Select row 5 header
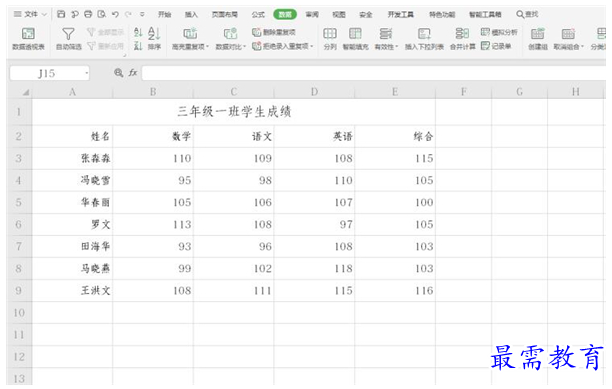 20,202
